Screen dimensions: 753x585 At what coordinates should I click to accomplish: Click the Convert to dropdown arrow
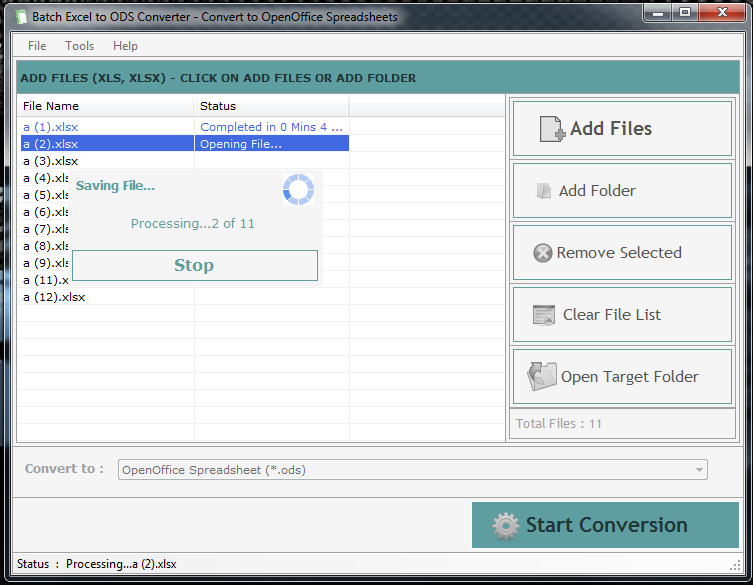click(700, 470)
